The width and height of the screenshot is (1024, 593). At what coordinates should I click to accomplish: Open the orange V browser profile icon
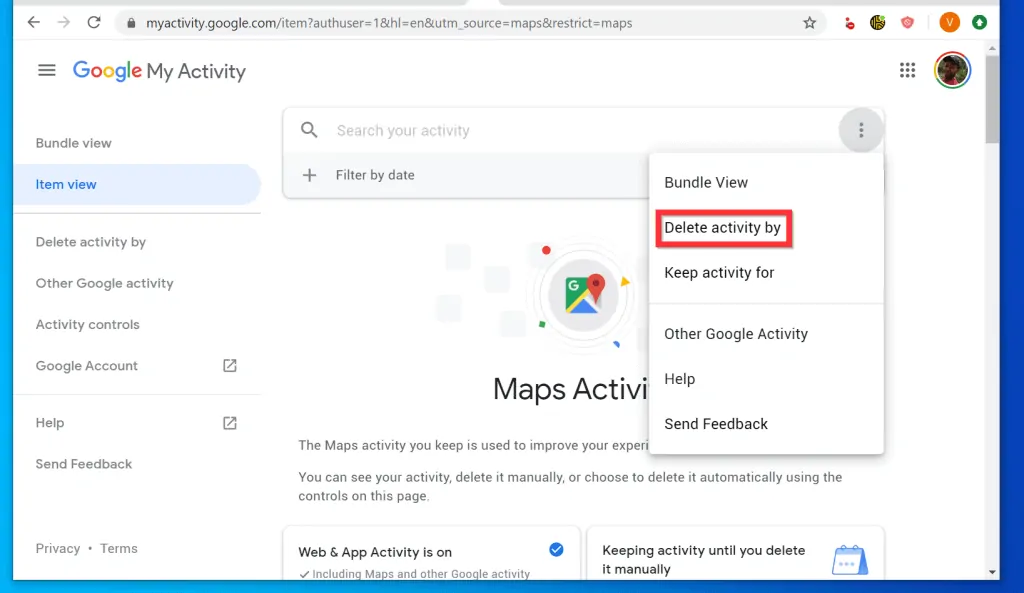click(950, 23)
